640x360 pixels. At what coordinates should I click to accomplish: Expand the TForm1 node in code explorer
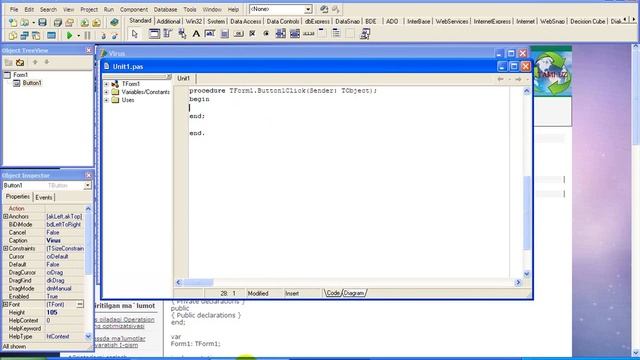(107, 84)
